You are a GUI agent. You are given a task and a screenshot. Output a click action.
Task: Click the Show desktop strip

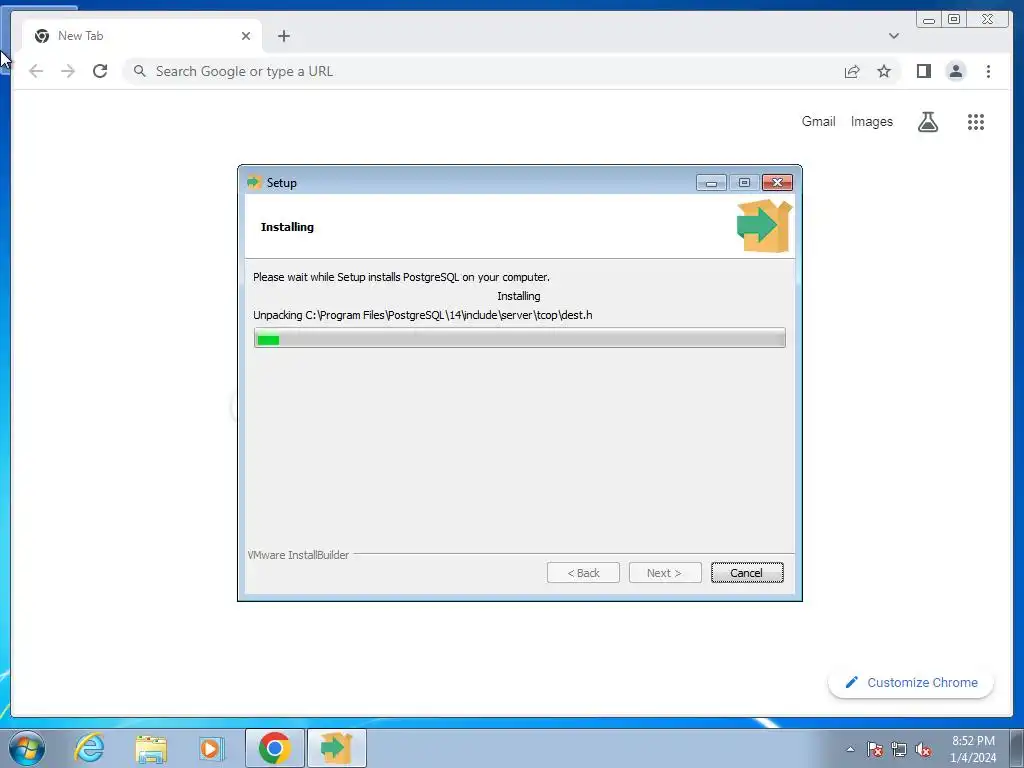[1017, 748]
